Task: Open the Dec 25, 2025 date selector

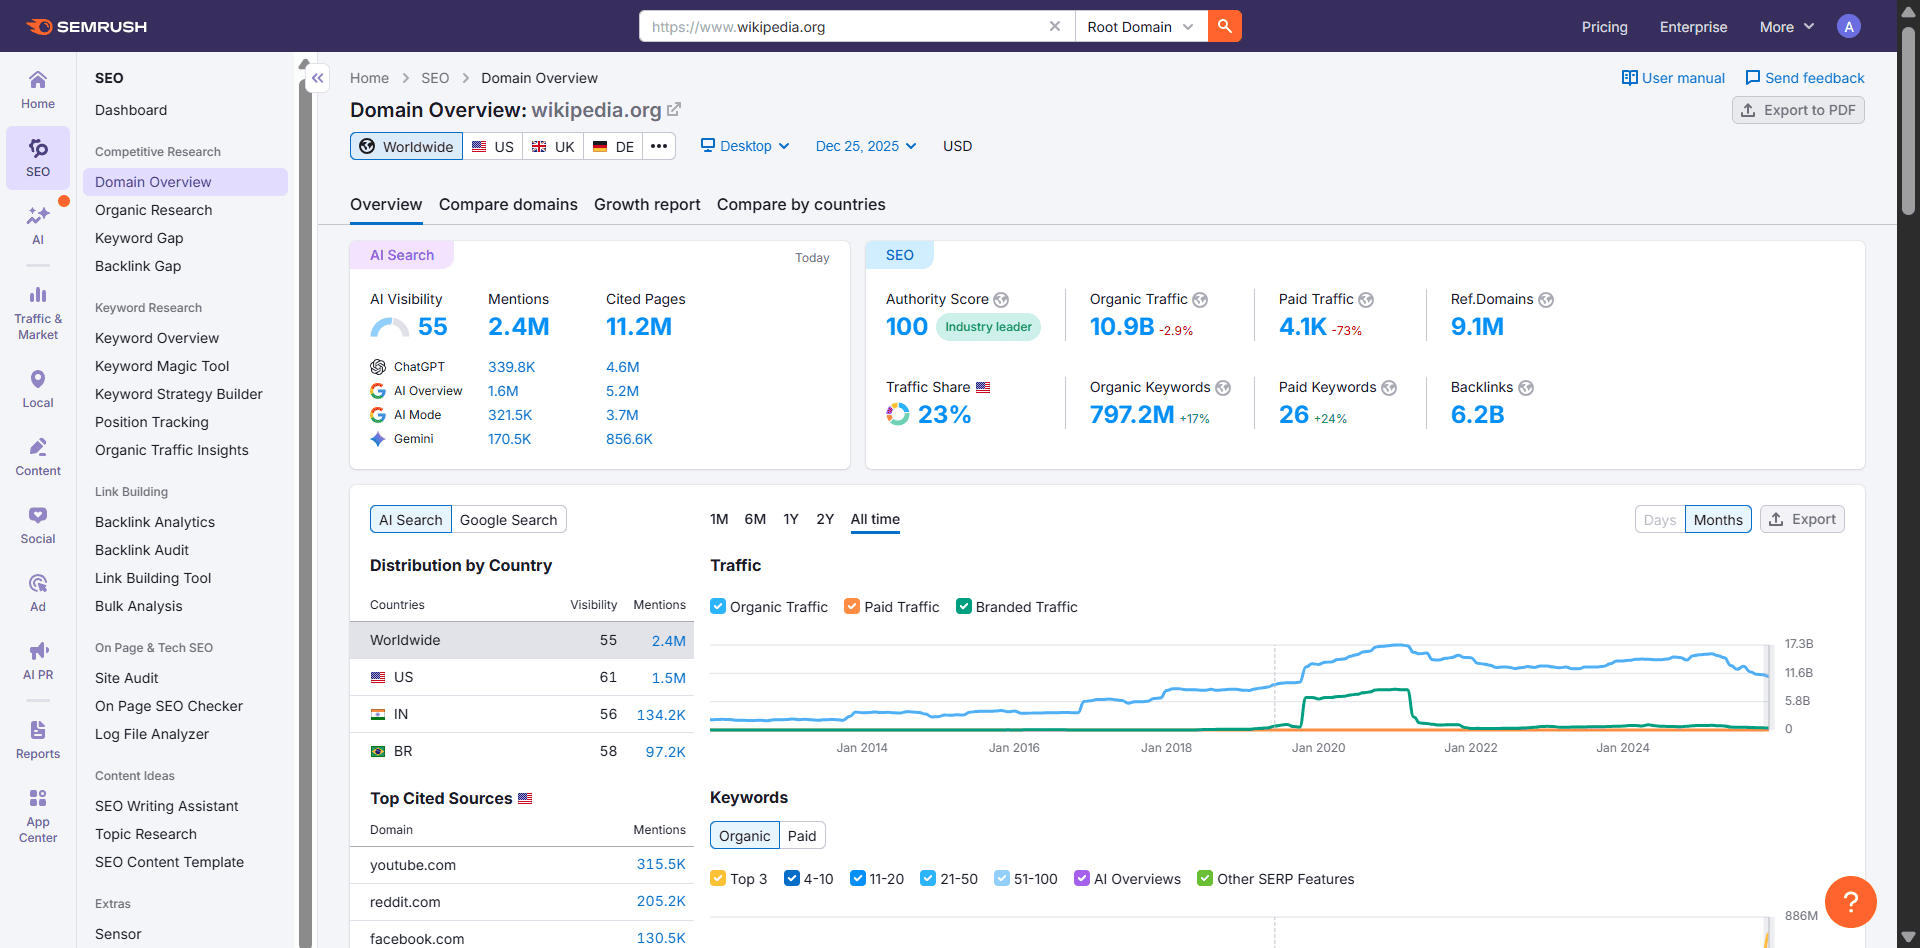Action: (x=864, y=146)
